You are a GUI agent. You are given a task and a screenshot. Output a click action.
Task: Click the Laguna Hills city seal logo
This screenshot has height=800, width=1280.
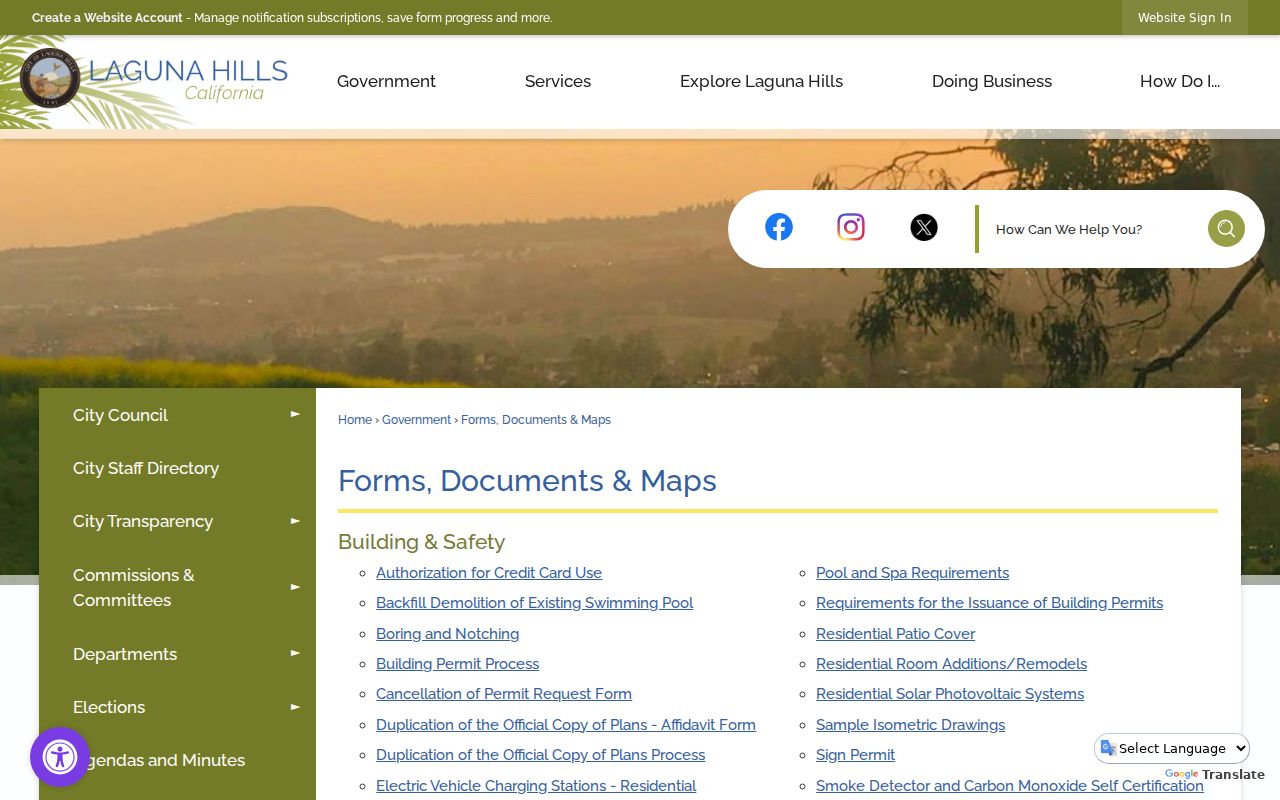coord(50,77)
